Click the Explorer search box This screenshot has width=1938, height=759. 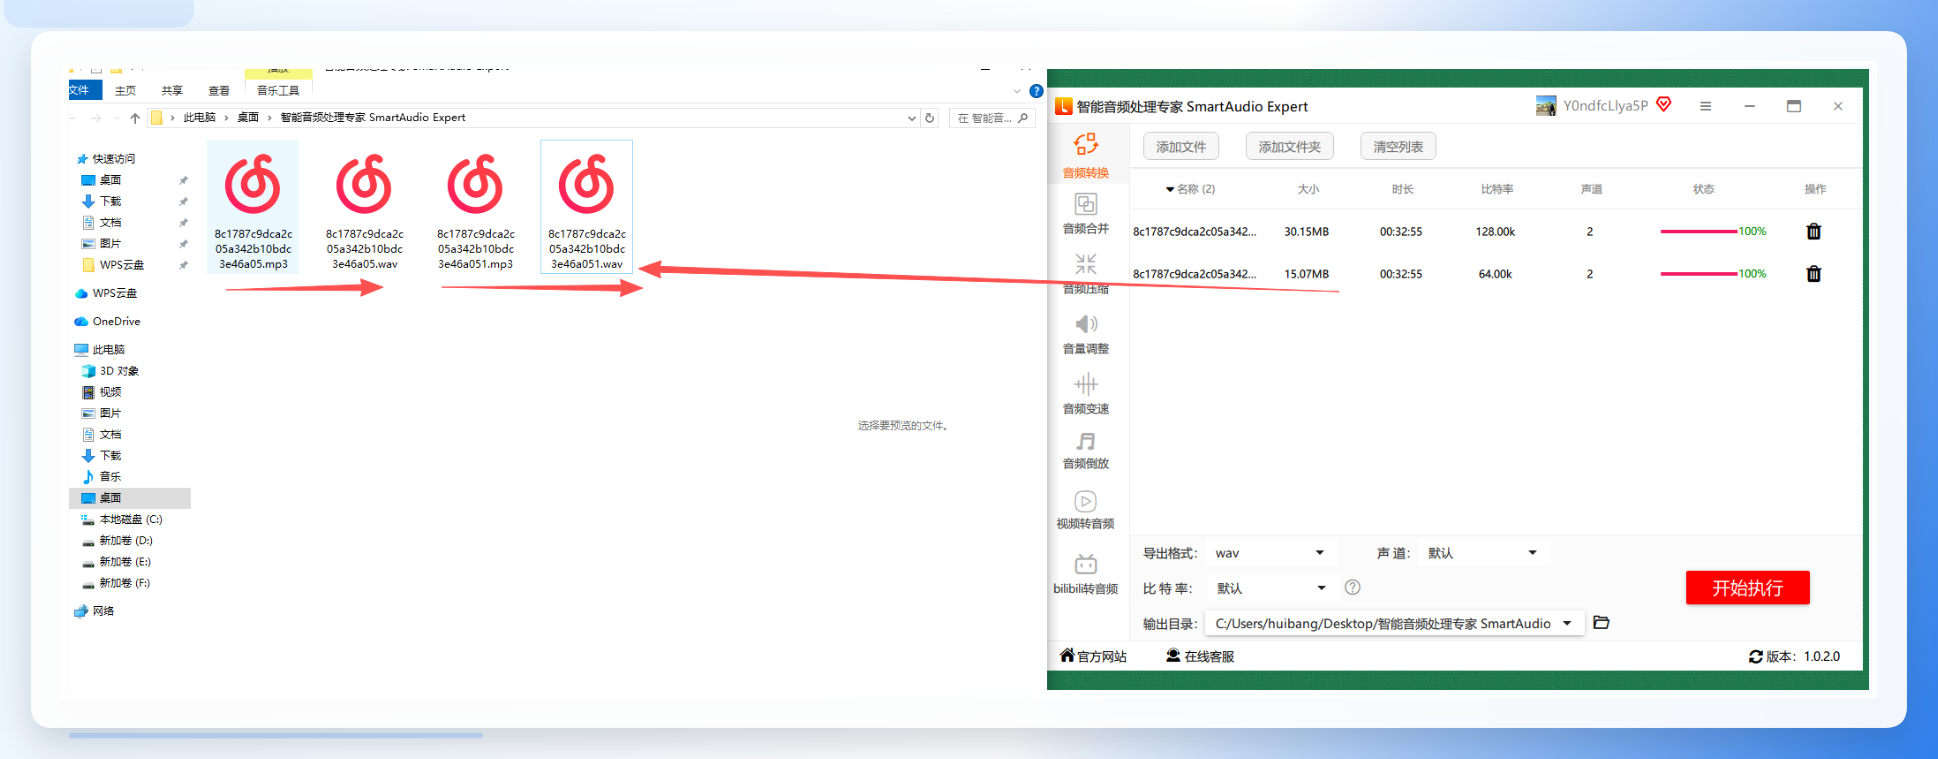(x=990, y=118)
